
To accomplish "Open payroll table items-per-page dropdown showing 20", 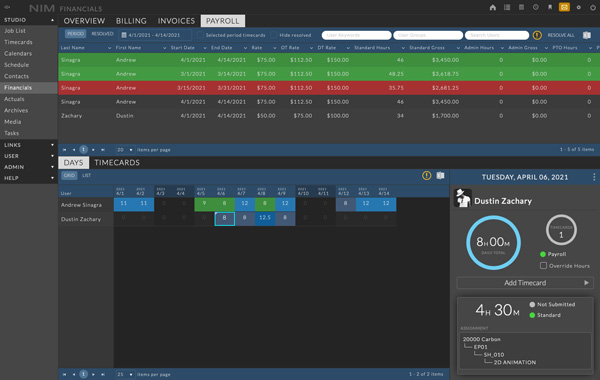I will 125,150.
